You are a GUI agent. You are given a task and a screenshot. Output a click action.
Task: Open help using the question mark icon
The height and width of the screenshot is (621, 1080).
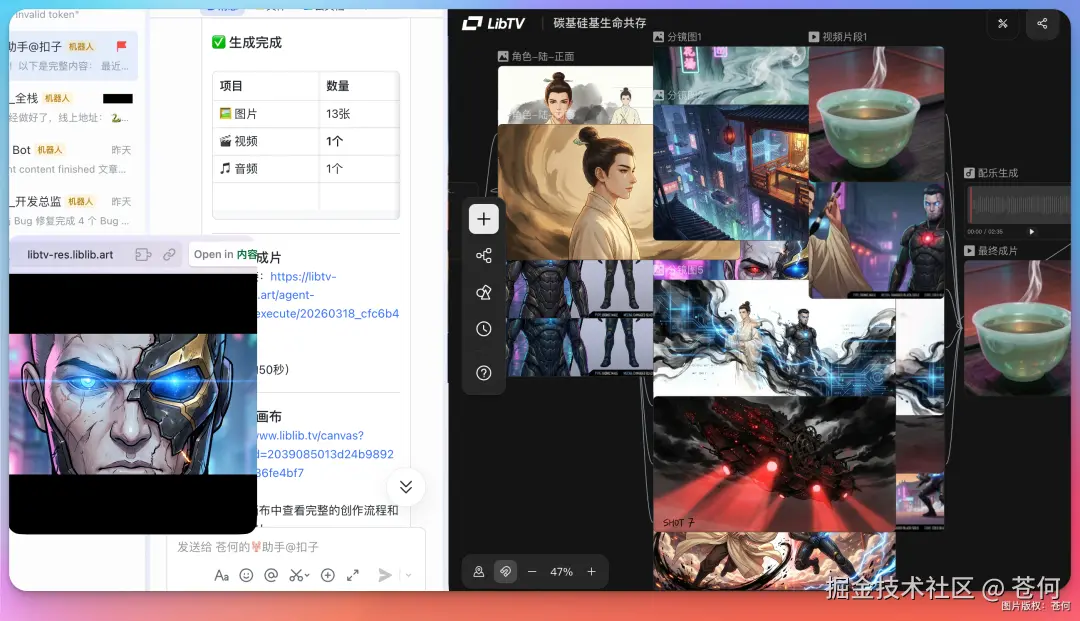[484, 372]
